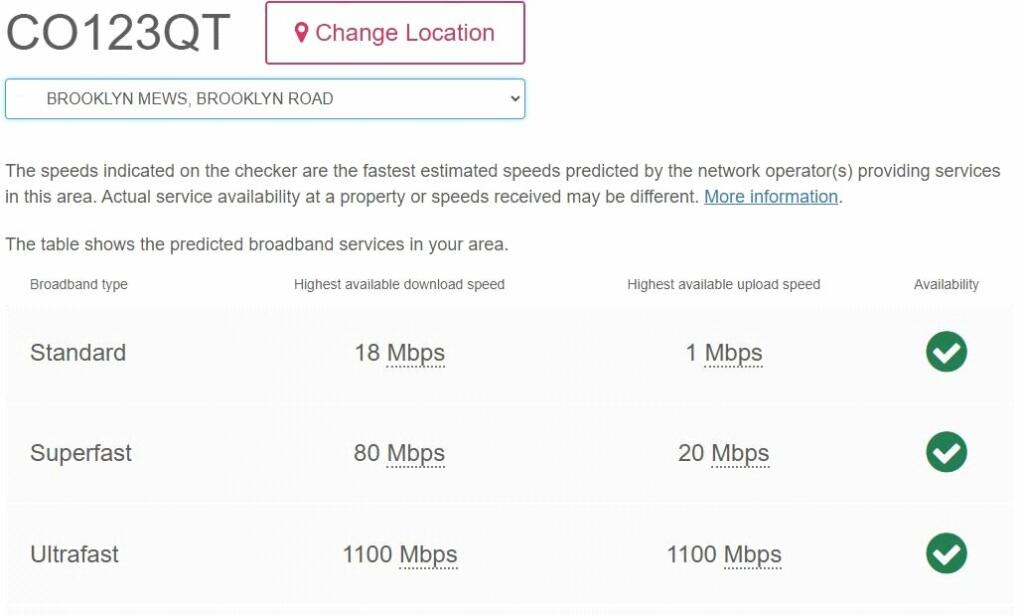Viewport: 1024px width, 616px height.
Task: Select the Superfast 20 Mbps upload value
Action: 723,453
